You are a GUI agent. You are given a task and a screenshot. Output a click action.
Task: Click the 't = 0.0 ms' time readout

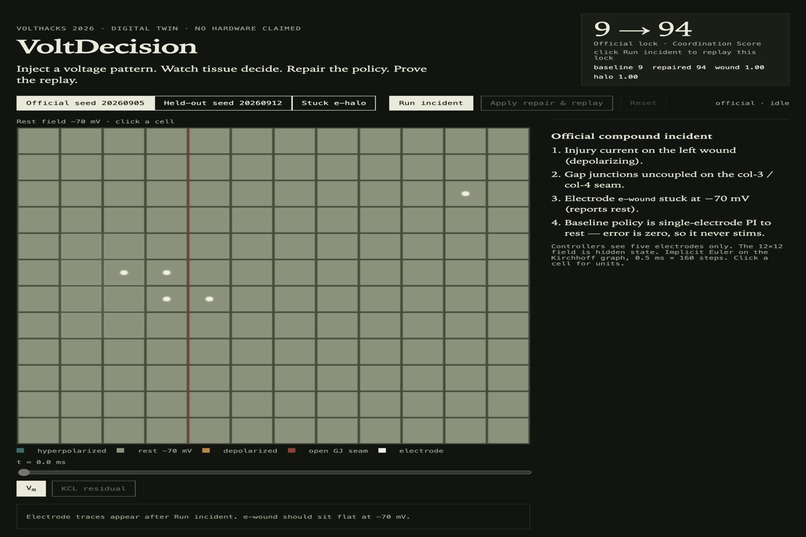pos(41,462)
